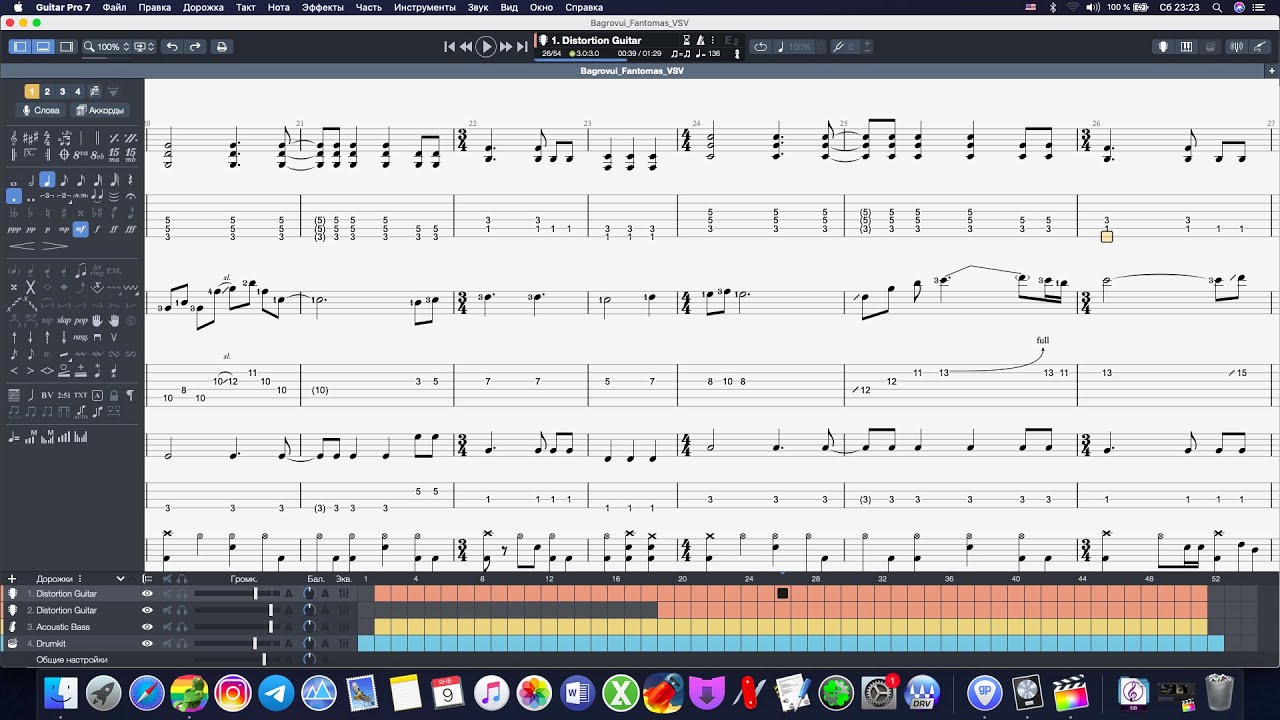
Task: Insert timer marker 2:51
Action: pyautogui.click(x=63, y=395)
